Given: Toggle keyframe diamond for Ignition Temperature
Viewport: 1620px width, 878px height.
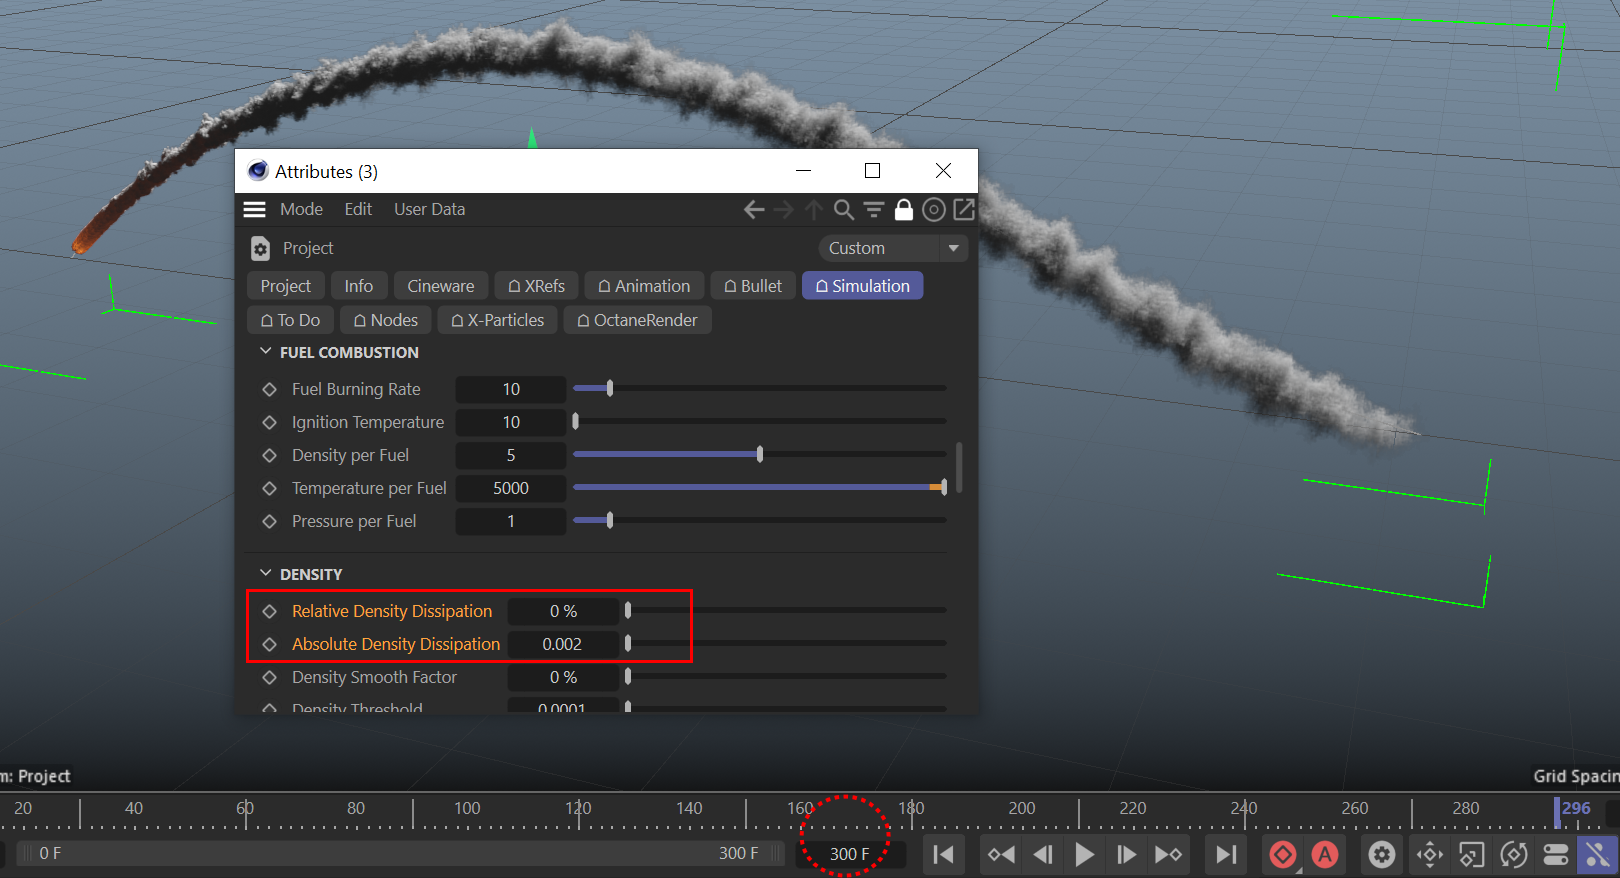Looking at the screenshot, I should click(x=269, y=422).
